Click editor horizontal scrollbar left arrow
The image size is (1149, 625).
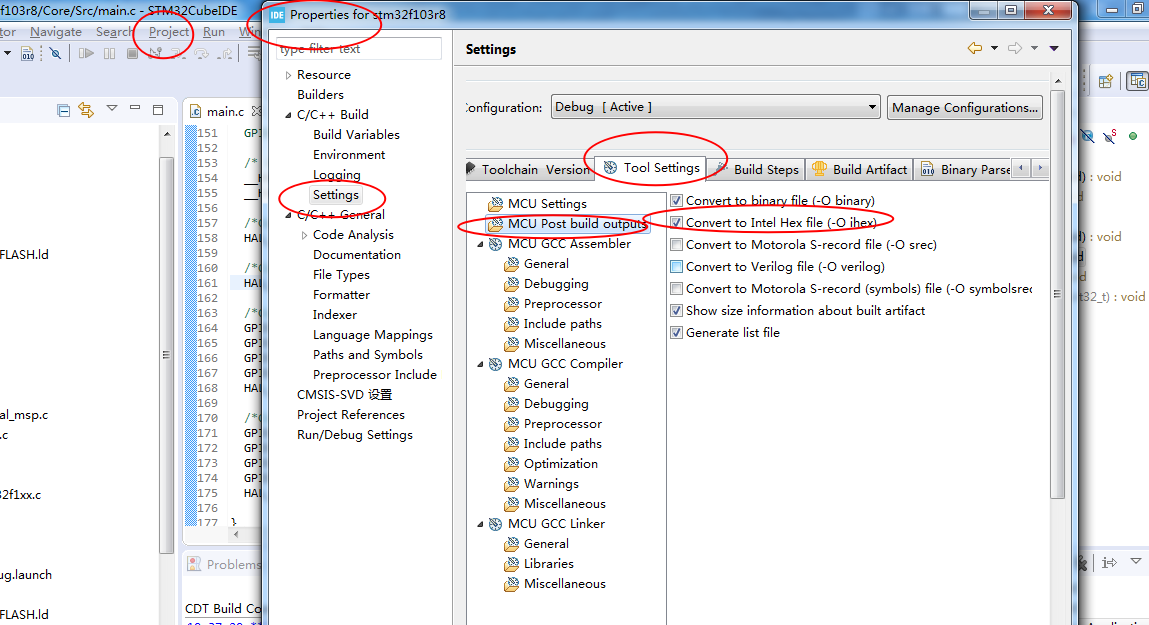tap(236, 534)
